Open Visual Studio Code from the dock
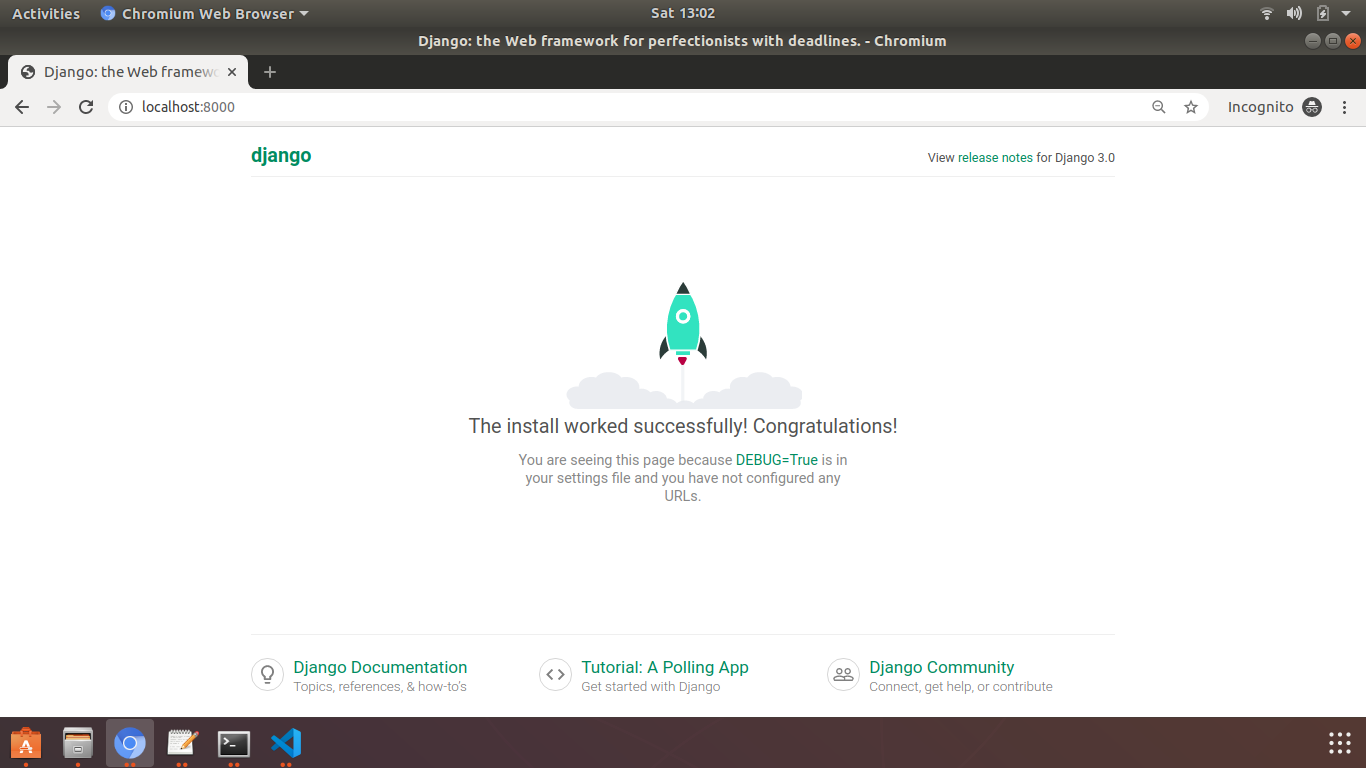The height and width of the screenshot is (768, 1366). [x=286, y=743]
